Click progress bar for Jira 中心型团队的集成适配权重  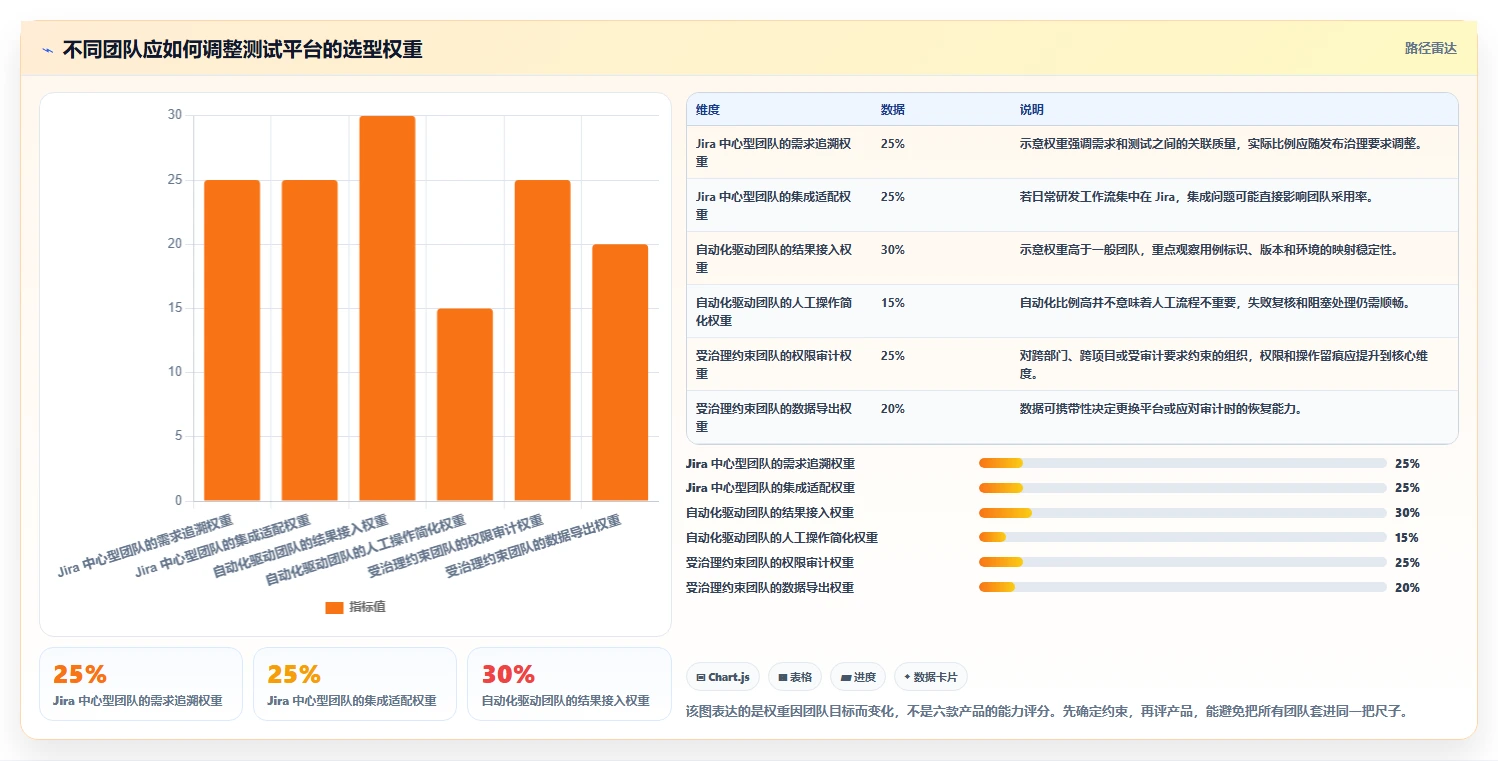1183,488
